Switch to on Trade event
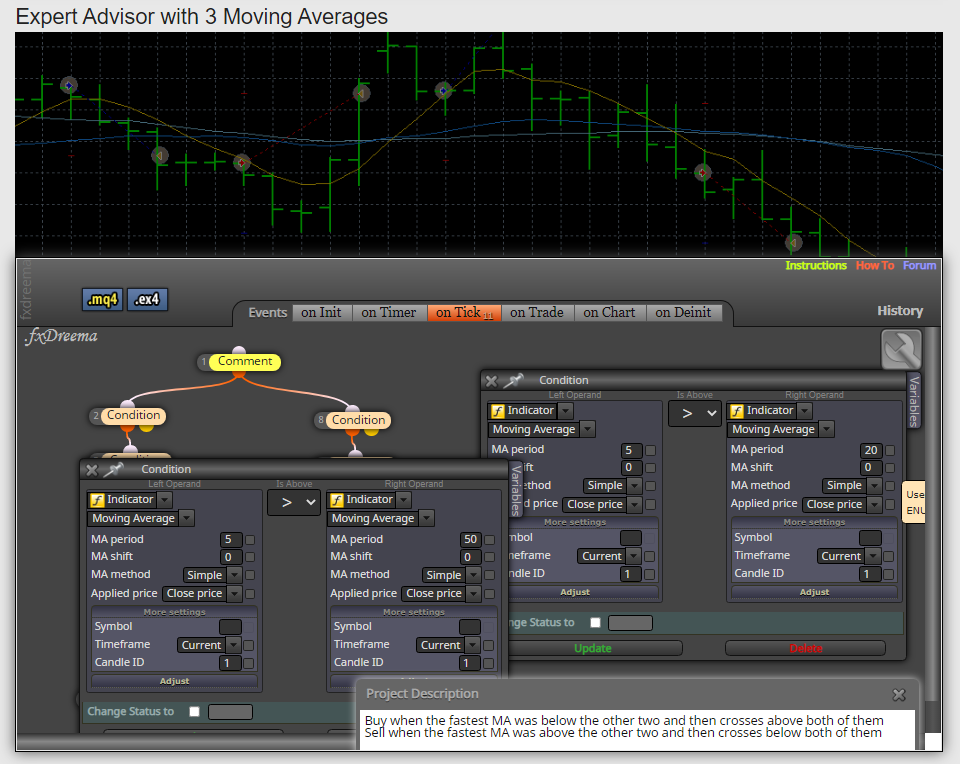Image resolution: width=960 pixels, height=764 pixels. [537, 312]
